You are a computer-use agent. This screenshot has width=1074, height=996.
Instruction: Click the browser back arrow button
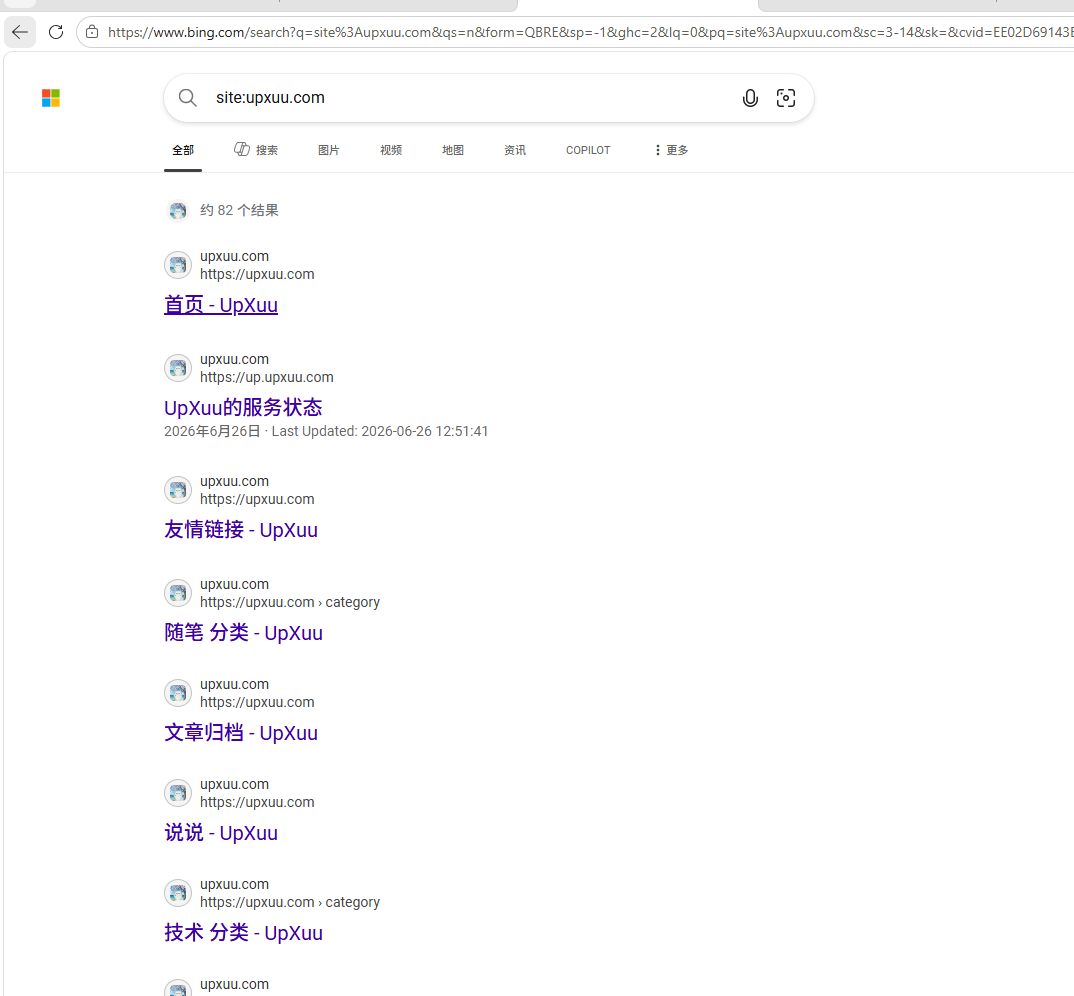[x=20, y=32]
